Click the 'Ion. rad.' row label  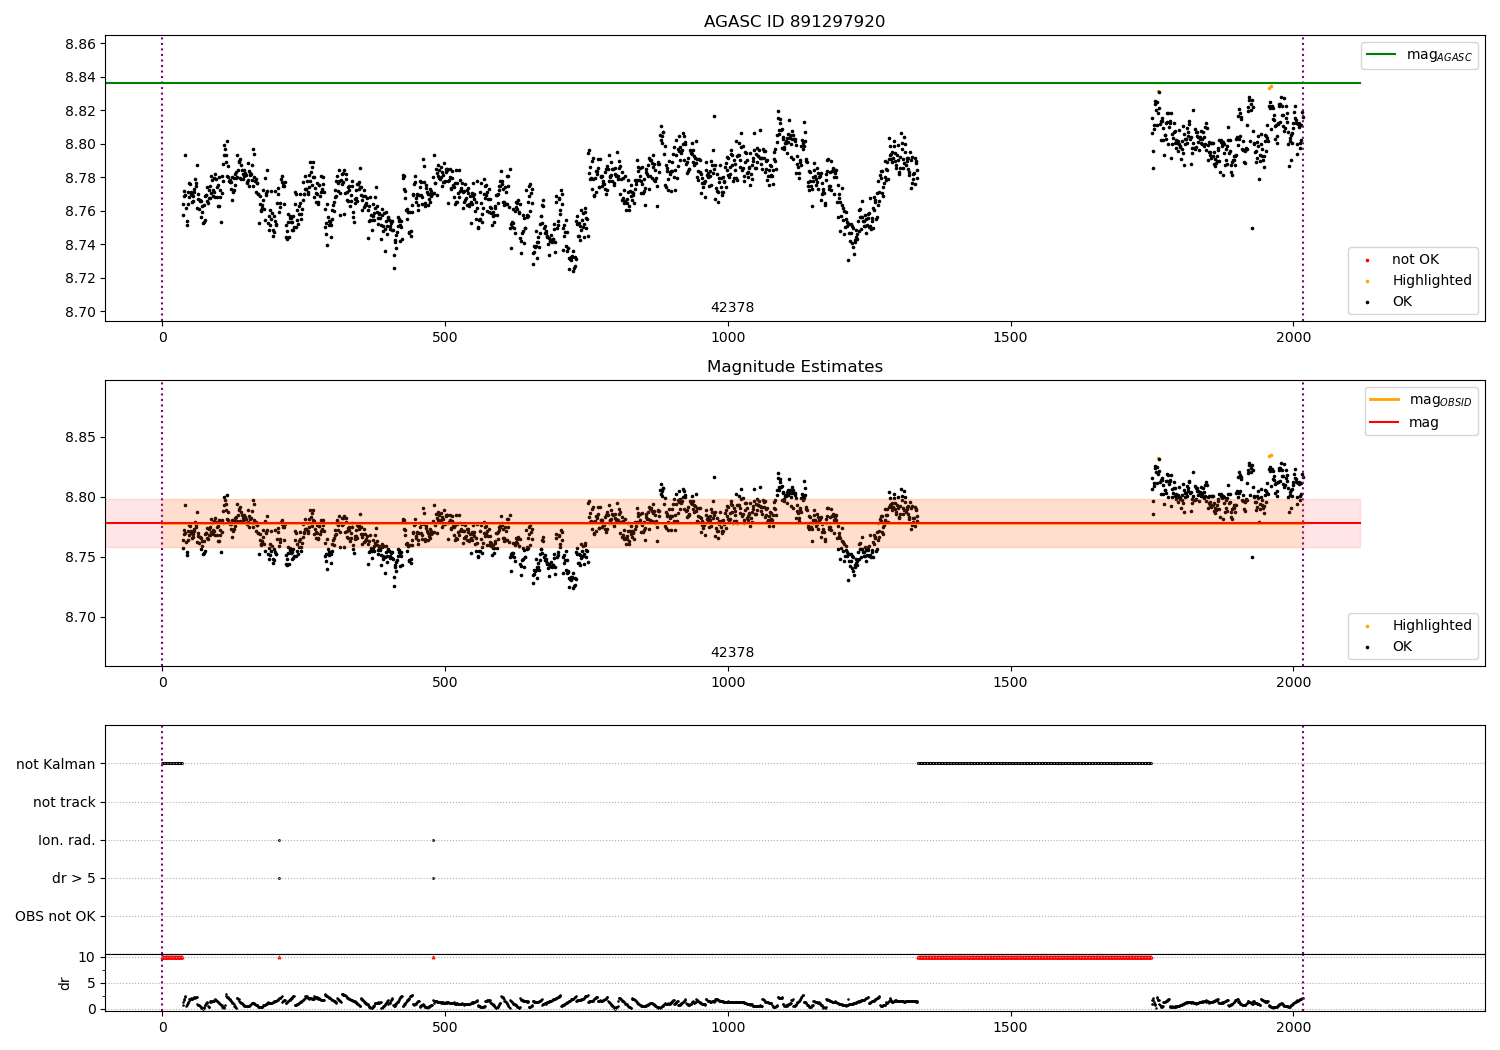tap(67, 840)
